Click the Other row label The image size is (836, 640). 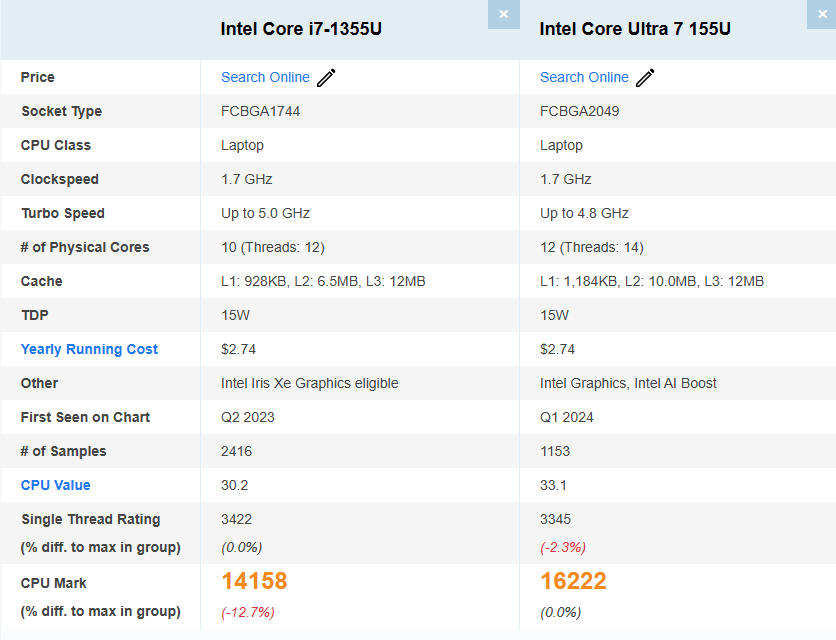point(39,383)
